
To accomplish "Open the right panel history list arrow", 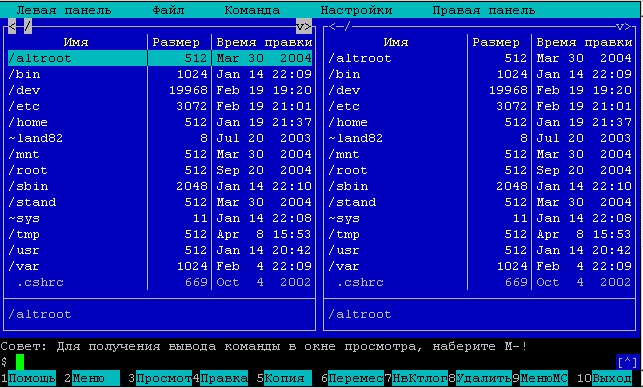I will point(623,27).
